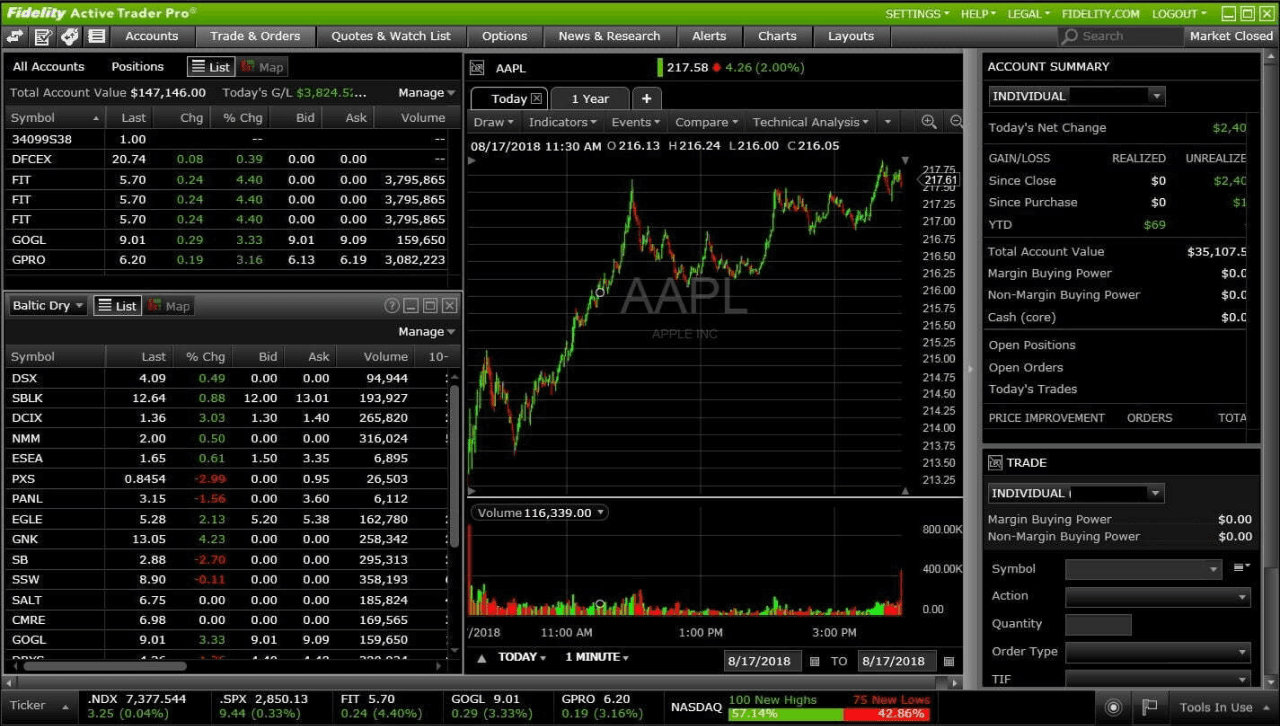Screen dimensions: 1280x726
Task: Switch Baltic Dry watch list to List view
Action: coord(116,306)
